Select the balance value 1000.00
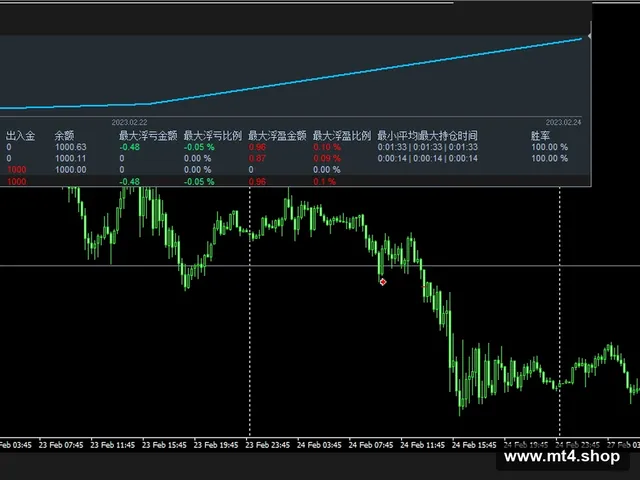Screen dimensions: 640x480 coord(71,170)
